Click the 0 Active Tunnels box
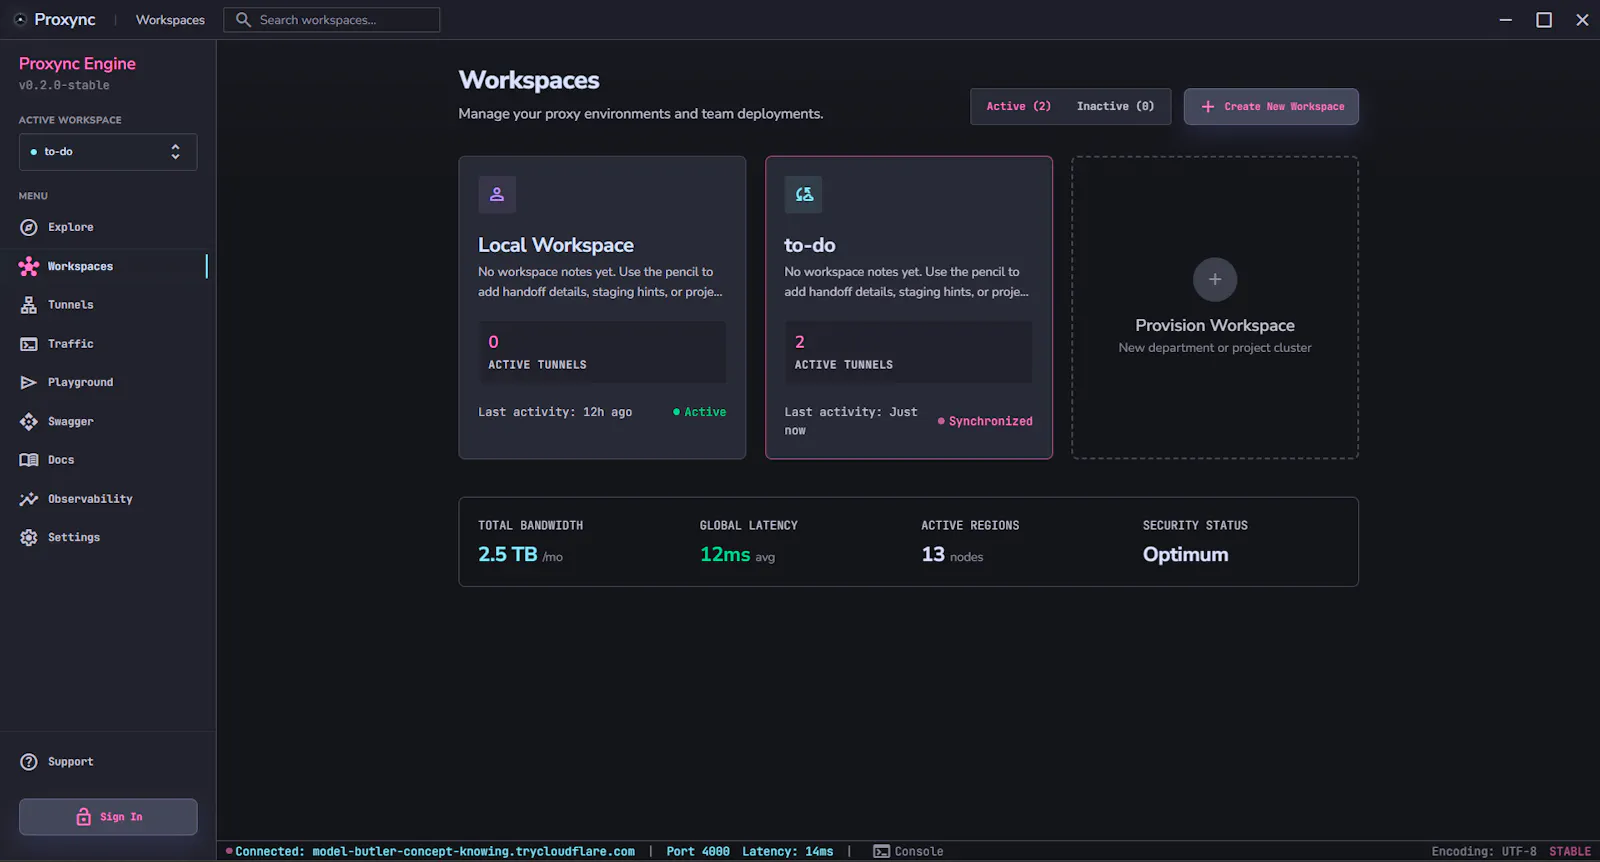Image resolution: width=1600 pixels, height=862 pixels. click(x=602, y=352)
